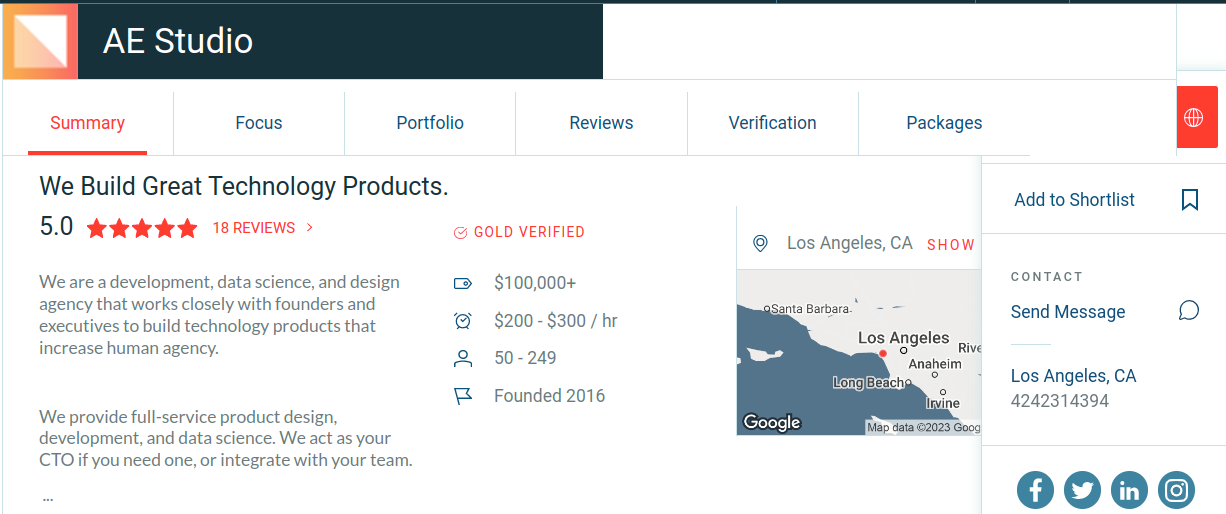Open the Packages tab

point(944,123)
